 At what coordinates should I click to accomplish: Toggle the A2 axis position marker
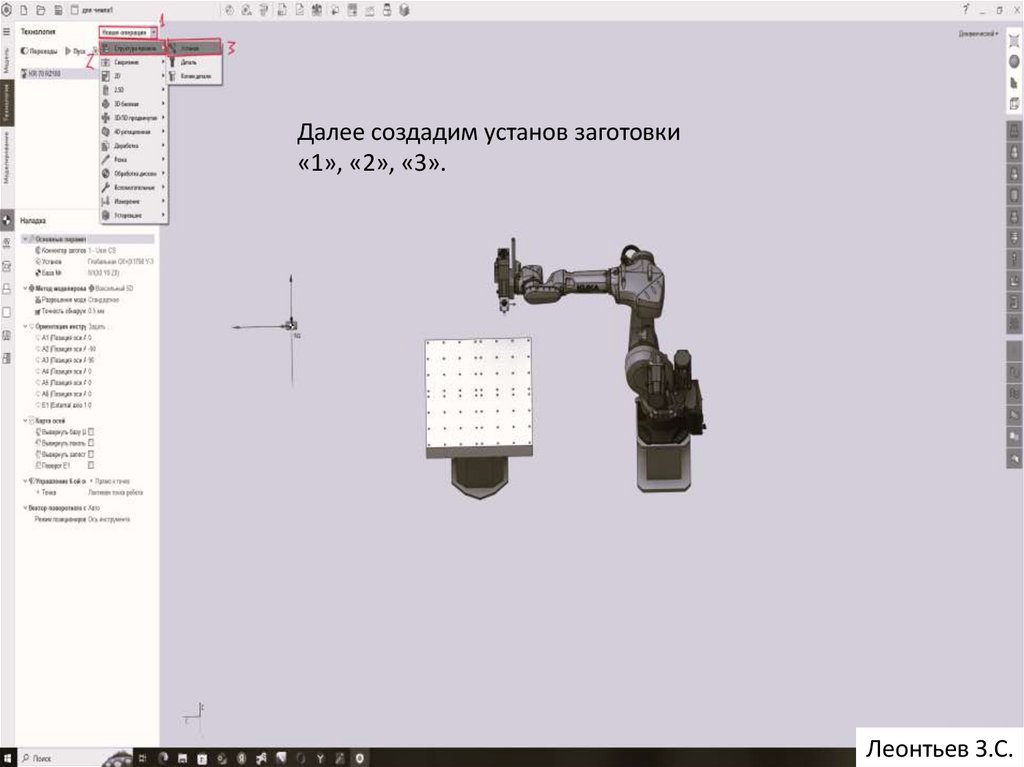pos(38,349)
